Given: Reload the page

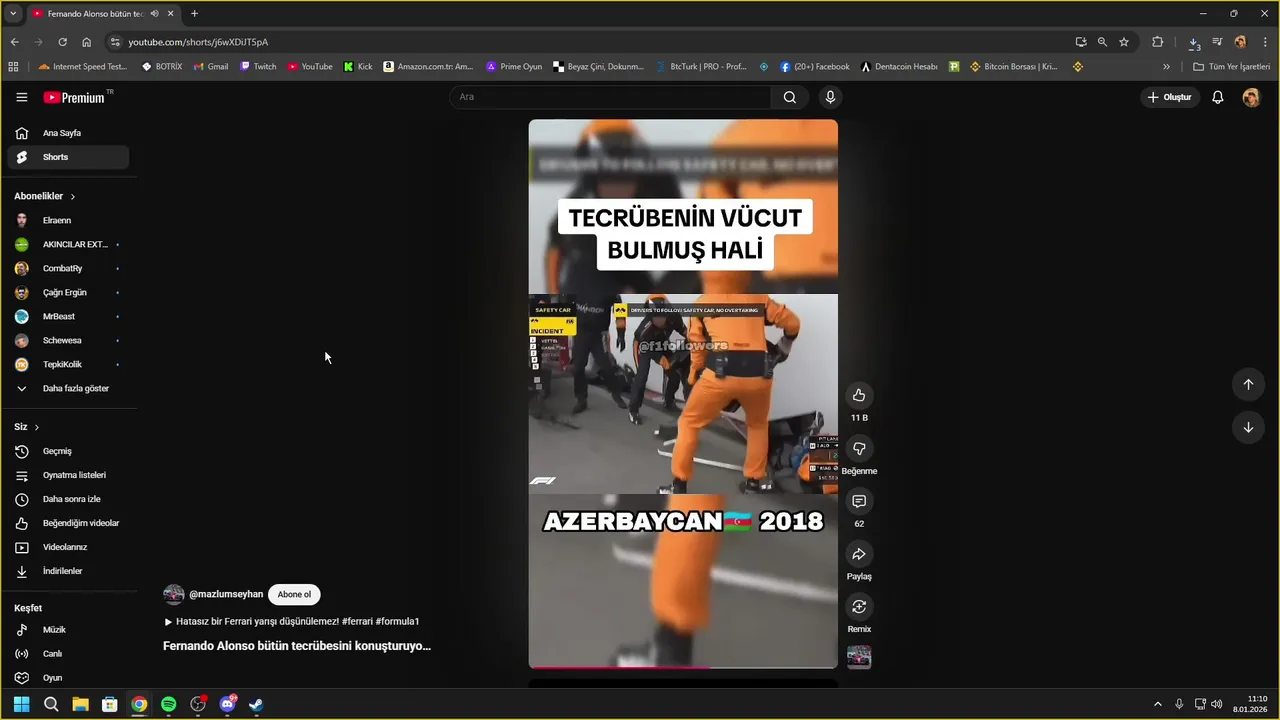Looking at the screenshot, I should coord(62,42).
